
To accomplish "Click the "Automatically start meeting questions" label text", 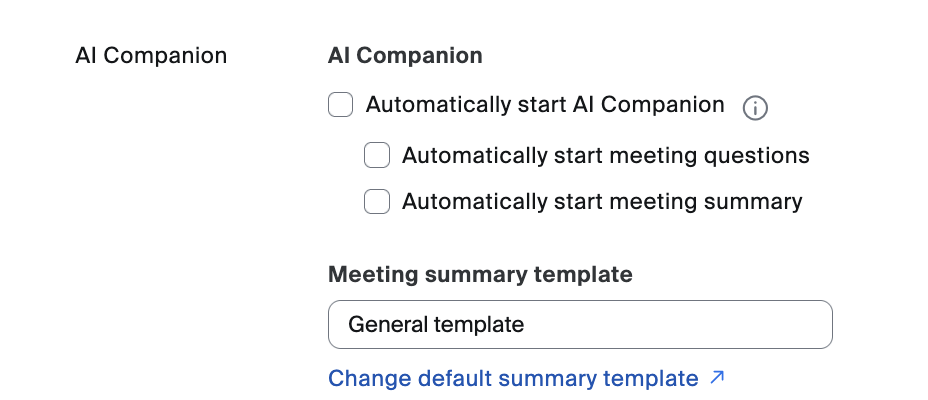I will (605, 156).
